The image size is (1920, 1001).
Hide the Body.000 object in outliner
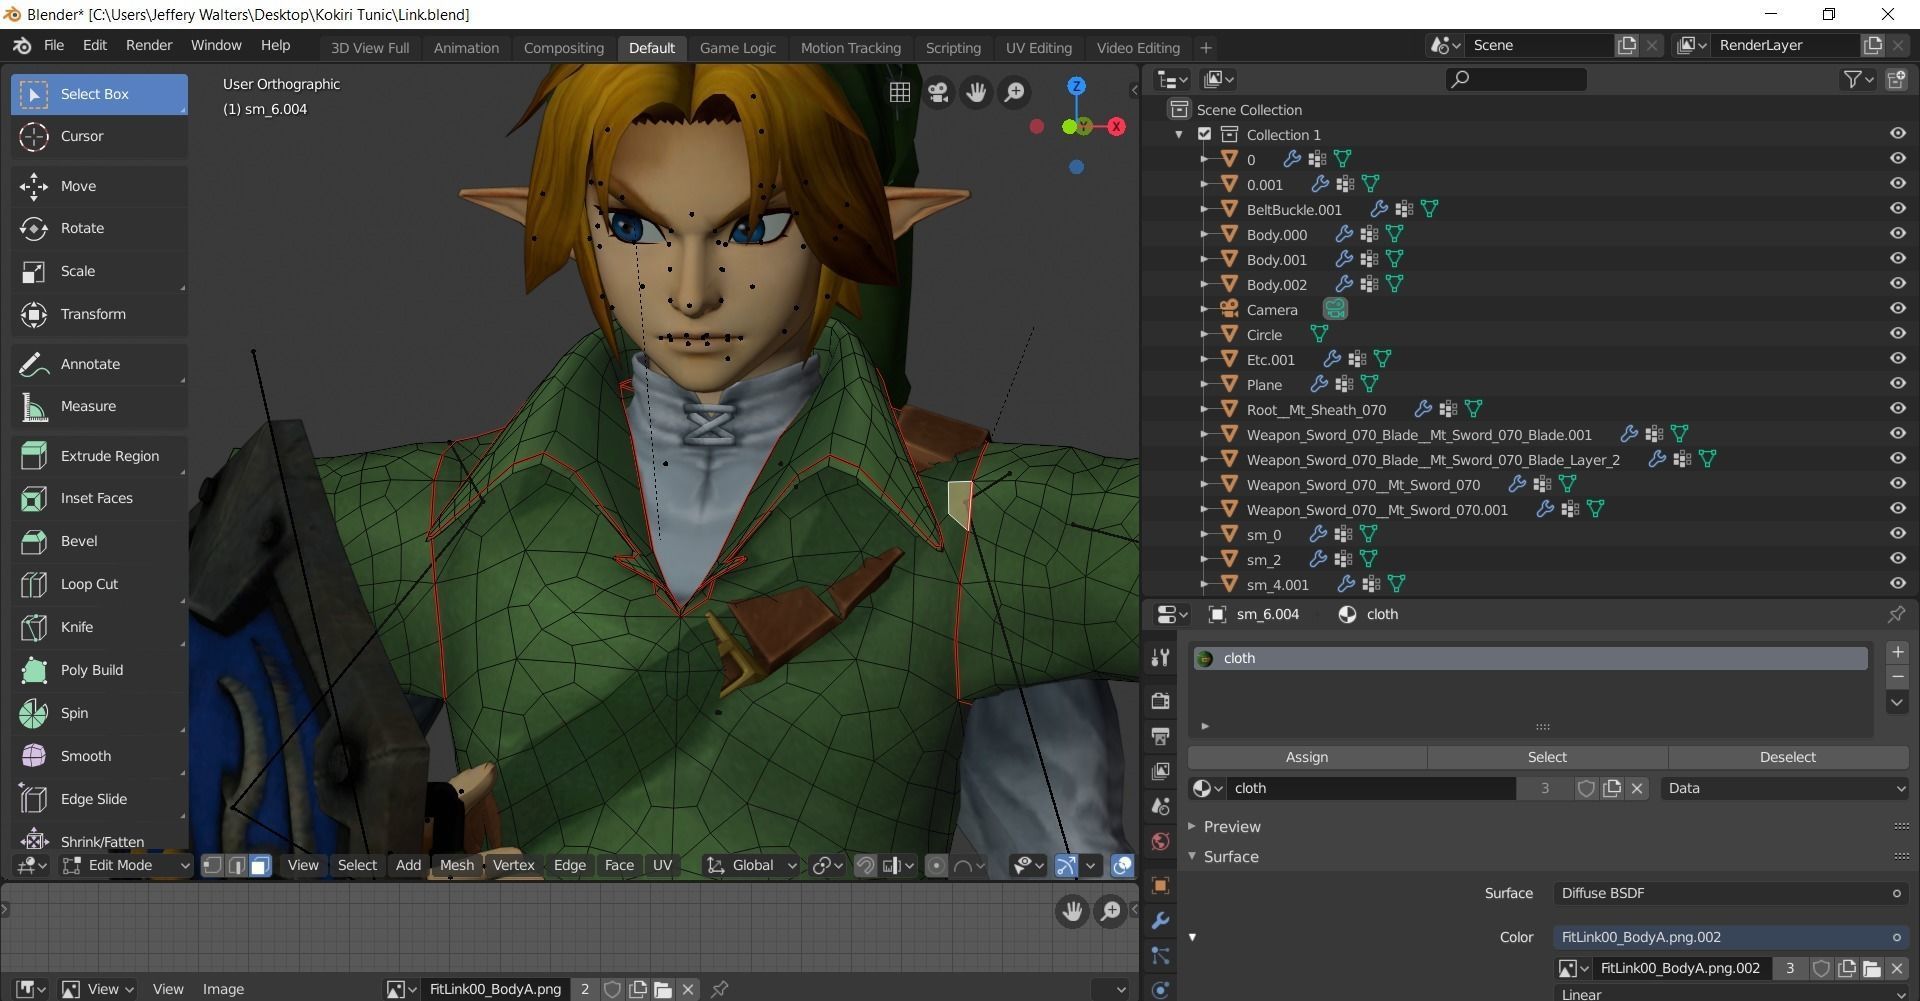point(1896,233)
